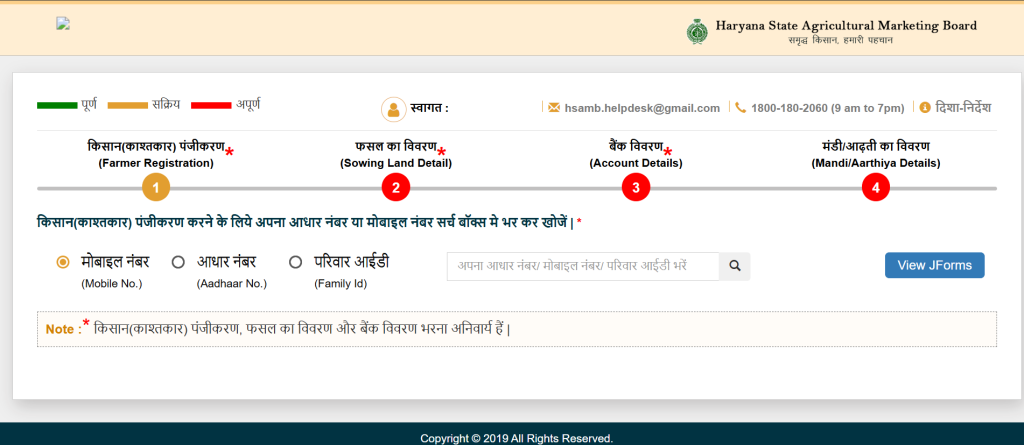Open the Mandi/Aarthiya Details step label
This screenshot has height=445, width=1024.
[876, 154]
